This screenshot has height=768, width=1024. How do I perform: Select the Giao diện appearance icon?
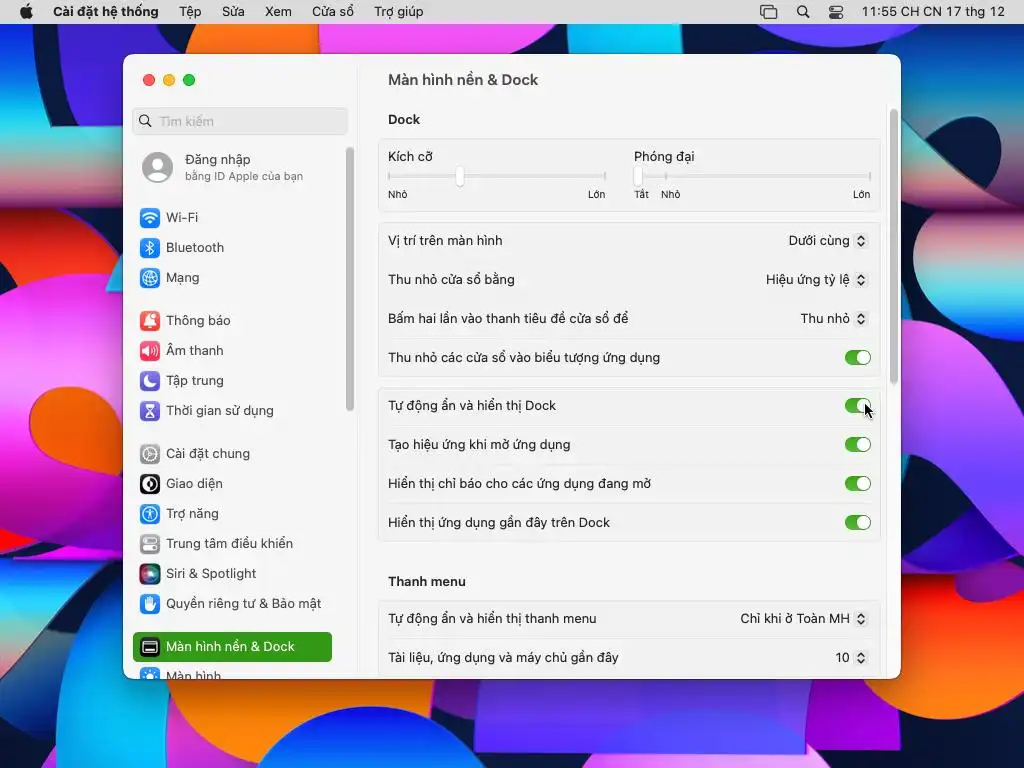click(150, 484)
